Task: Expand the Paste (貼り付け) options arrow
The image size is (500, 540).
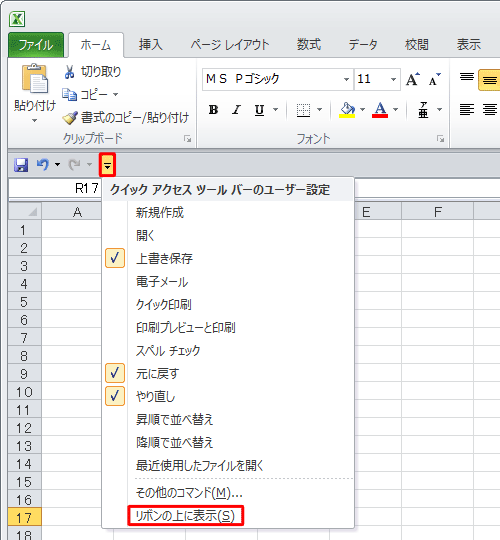Action: [34, 121]
